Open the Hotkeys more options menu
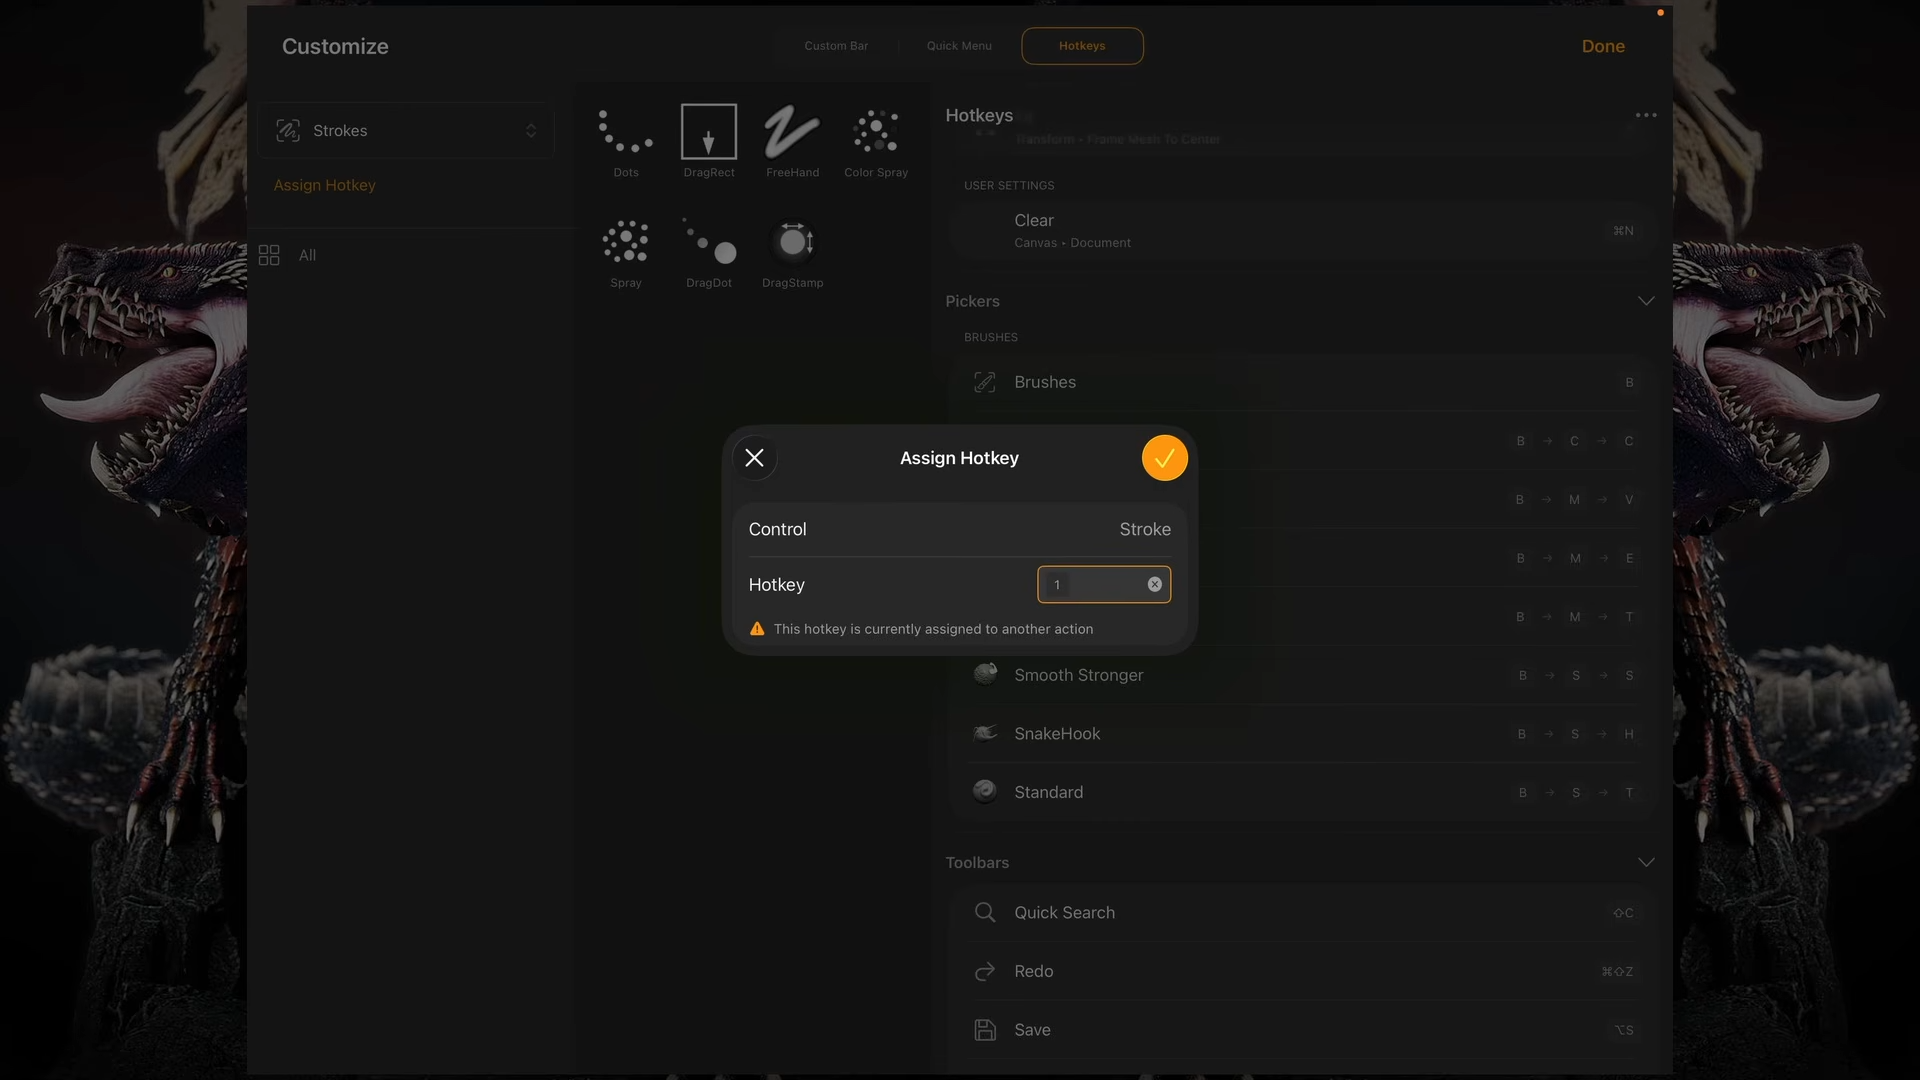1920x1080 pixels. click(1645, 115)
